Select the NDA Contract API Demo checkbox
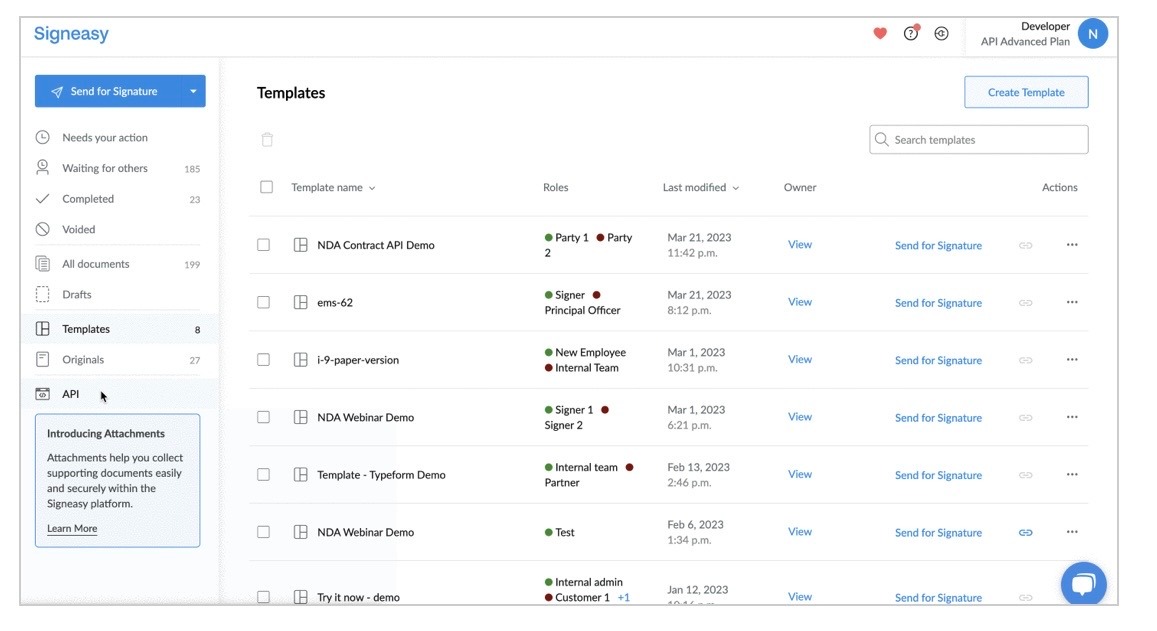 pyautogui.click(x=263, y=245)
